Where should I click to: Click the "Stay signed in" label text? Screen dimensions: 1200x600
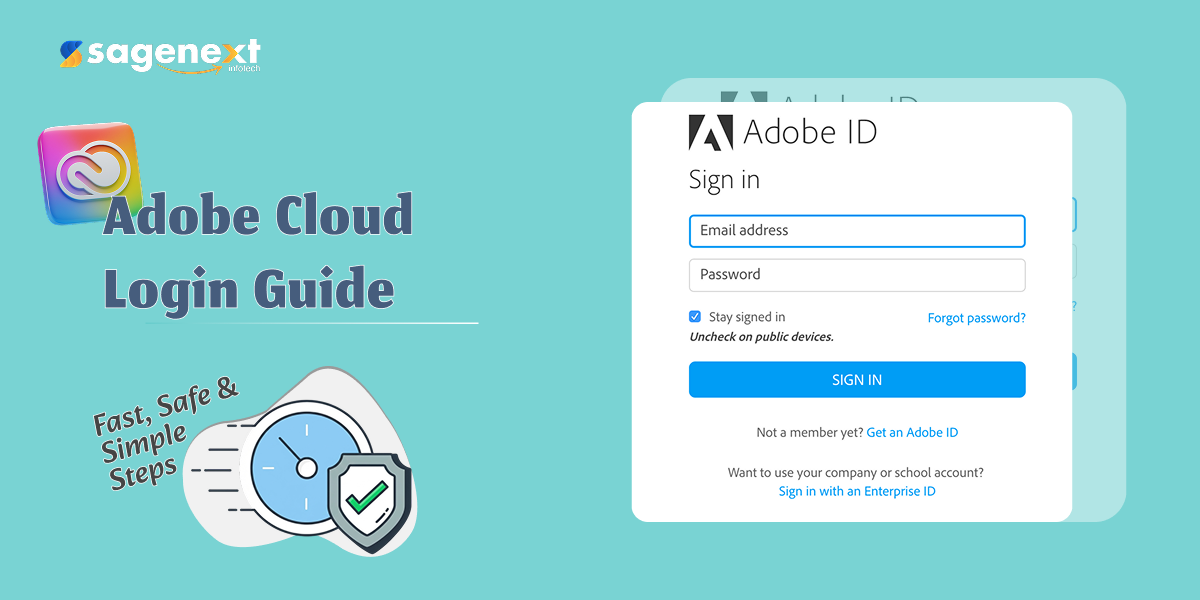tap(747, 317)
